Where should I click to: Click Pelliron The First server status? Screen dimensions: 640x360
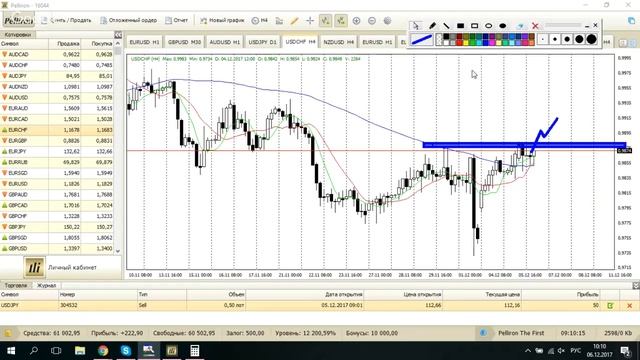coord(521,333)
